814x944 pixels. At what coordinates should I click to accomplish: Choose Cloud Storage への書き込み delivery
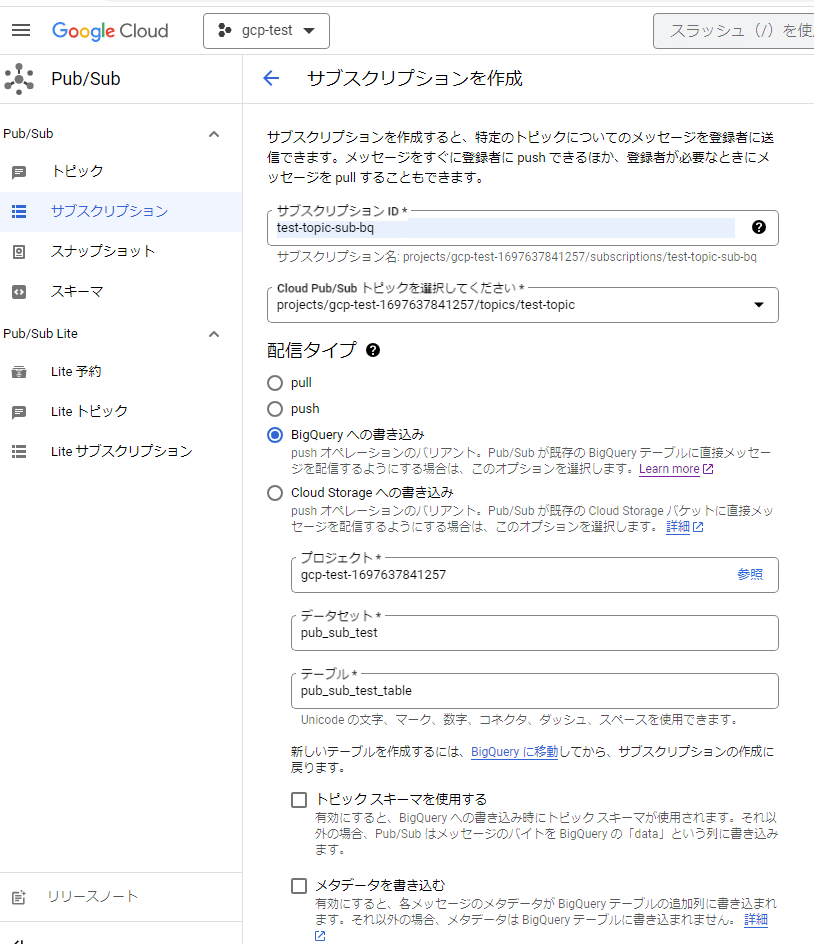275,491
